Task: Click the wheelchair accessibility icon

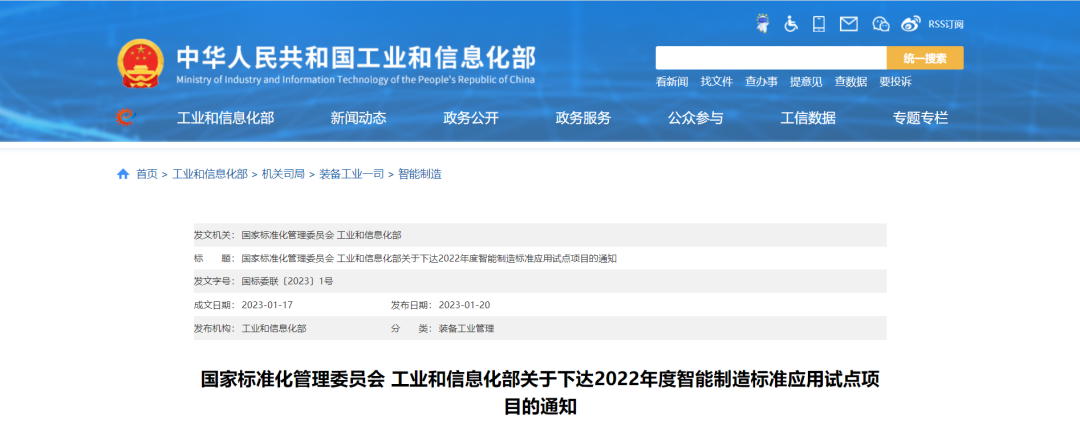Action: click(791, 23)
